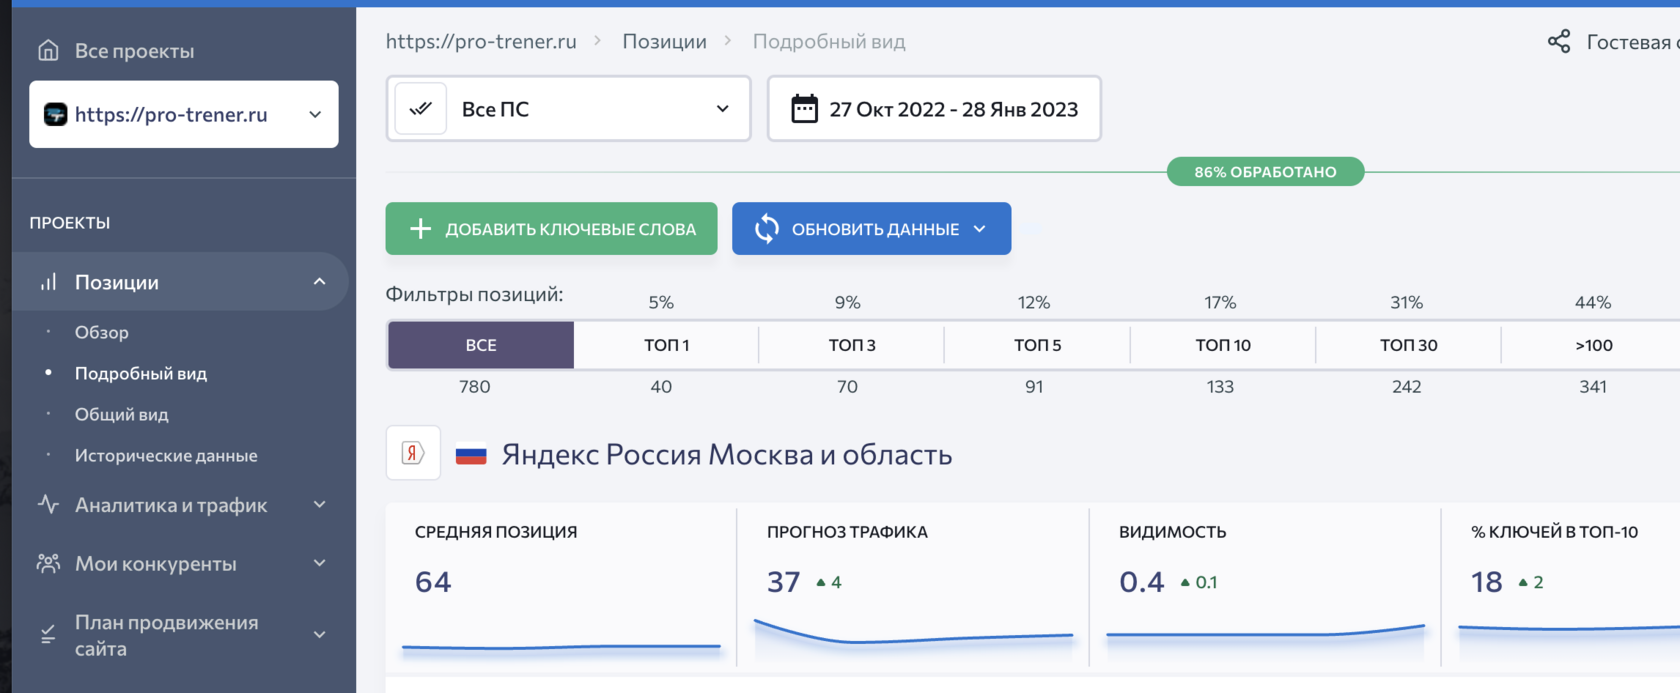Viewport: 1680px width, 693px height.
Task: Click the home icon beside Все проекты
Action: pos(48,50)
